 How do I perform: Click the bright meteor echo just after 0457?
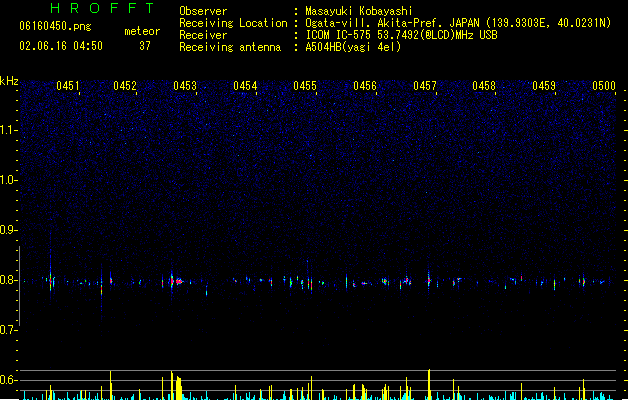(429, 279)
